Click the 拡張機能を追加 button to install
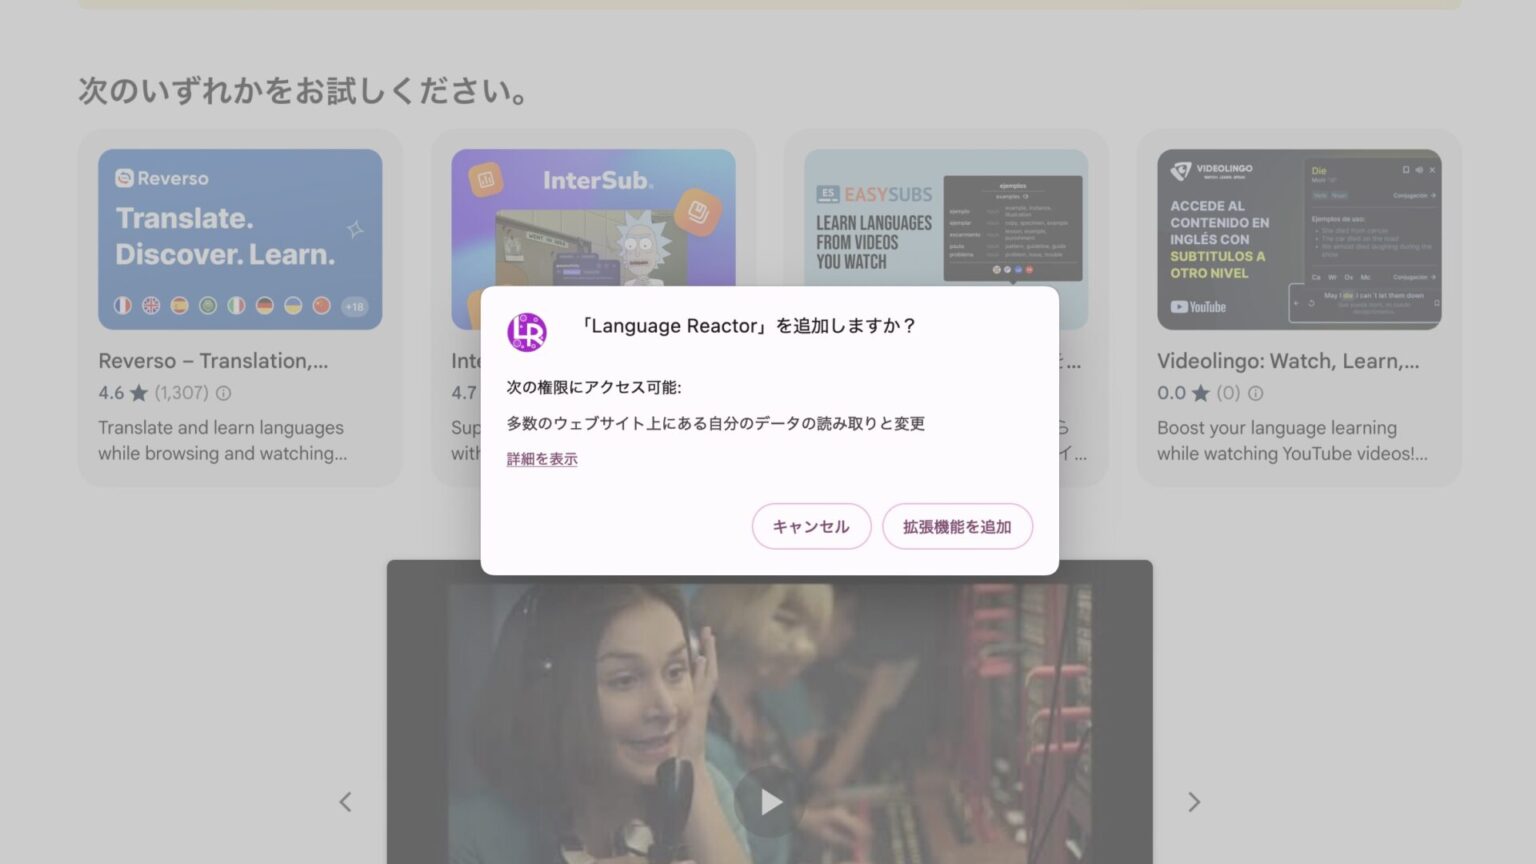This screenshot has width=1536, height=864. (x=957, y=525)
